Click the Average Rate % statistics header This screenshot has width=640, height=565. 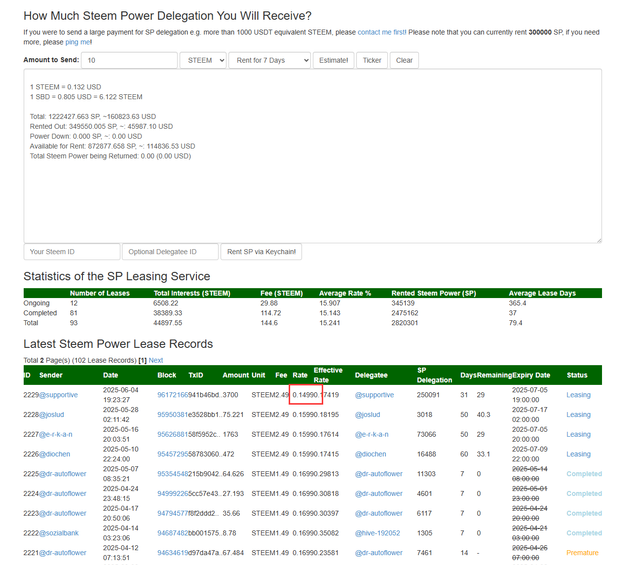(x=345, y=293)
